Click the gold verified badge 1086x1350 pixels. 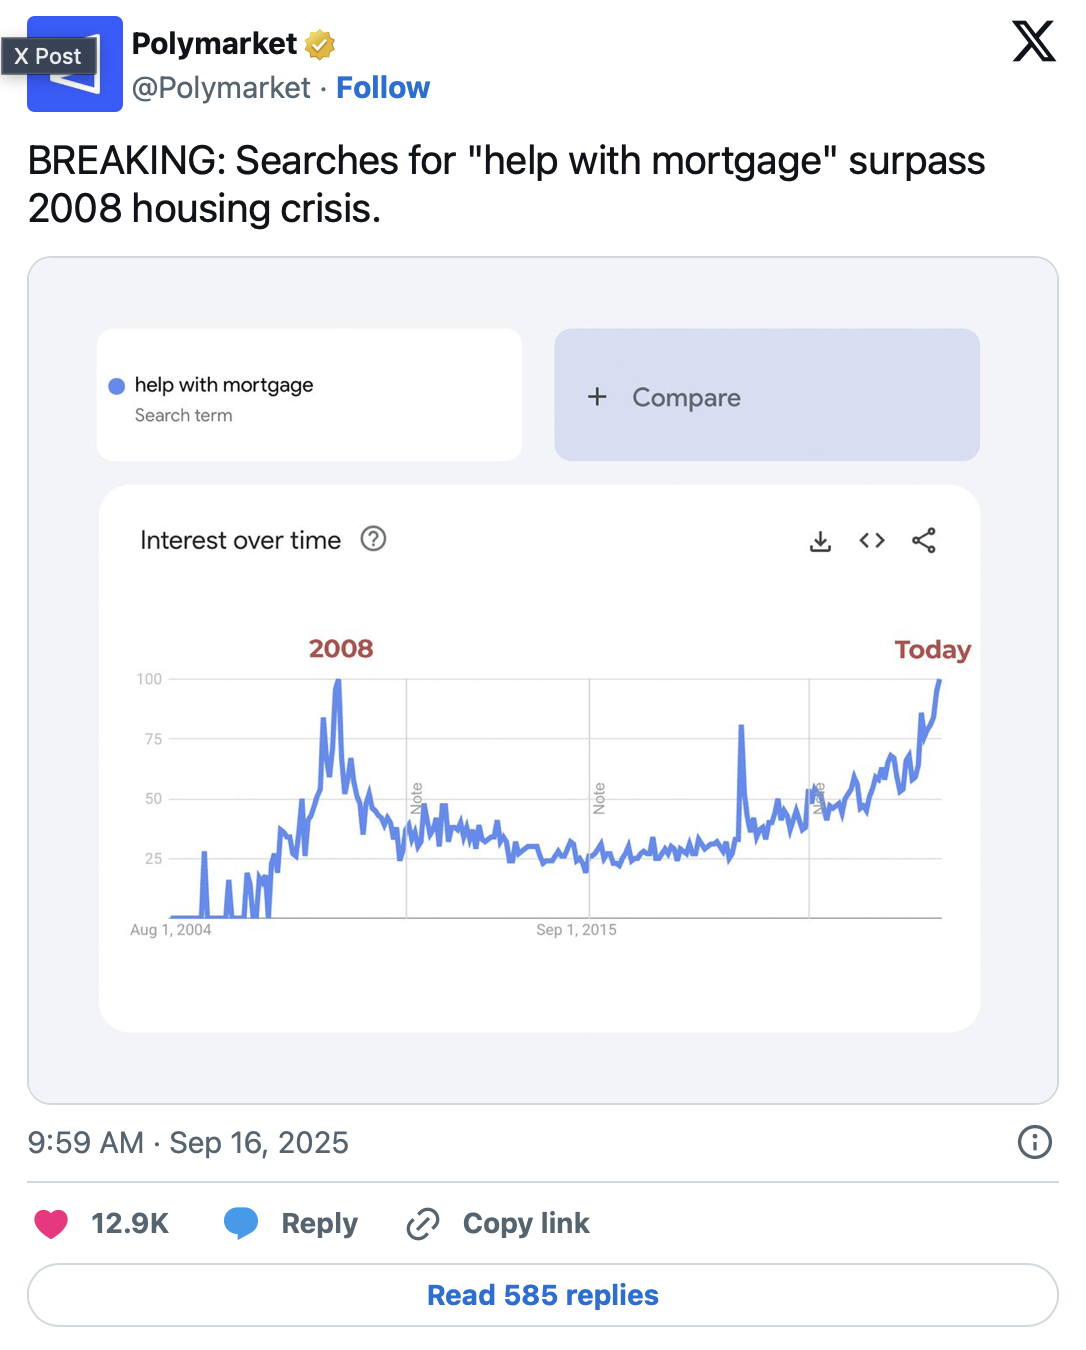pos(320,44)
